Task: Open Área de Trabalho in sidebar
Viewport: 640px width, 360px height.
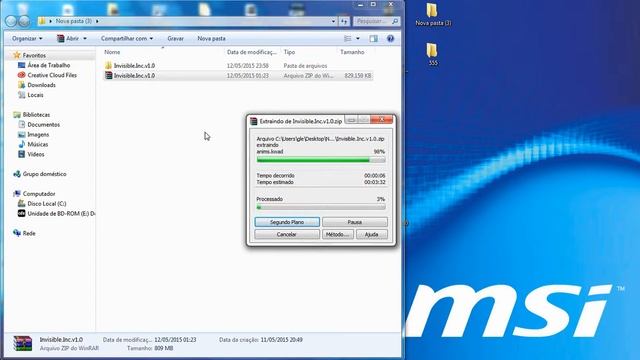Action: click(x=49, y=65)
